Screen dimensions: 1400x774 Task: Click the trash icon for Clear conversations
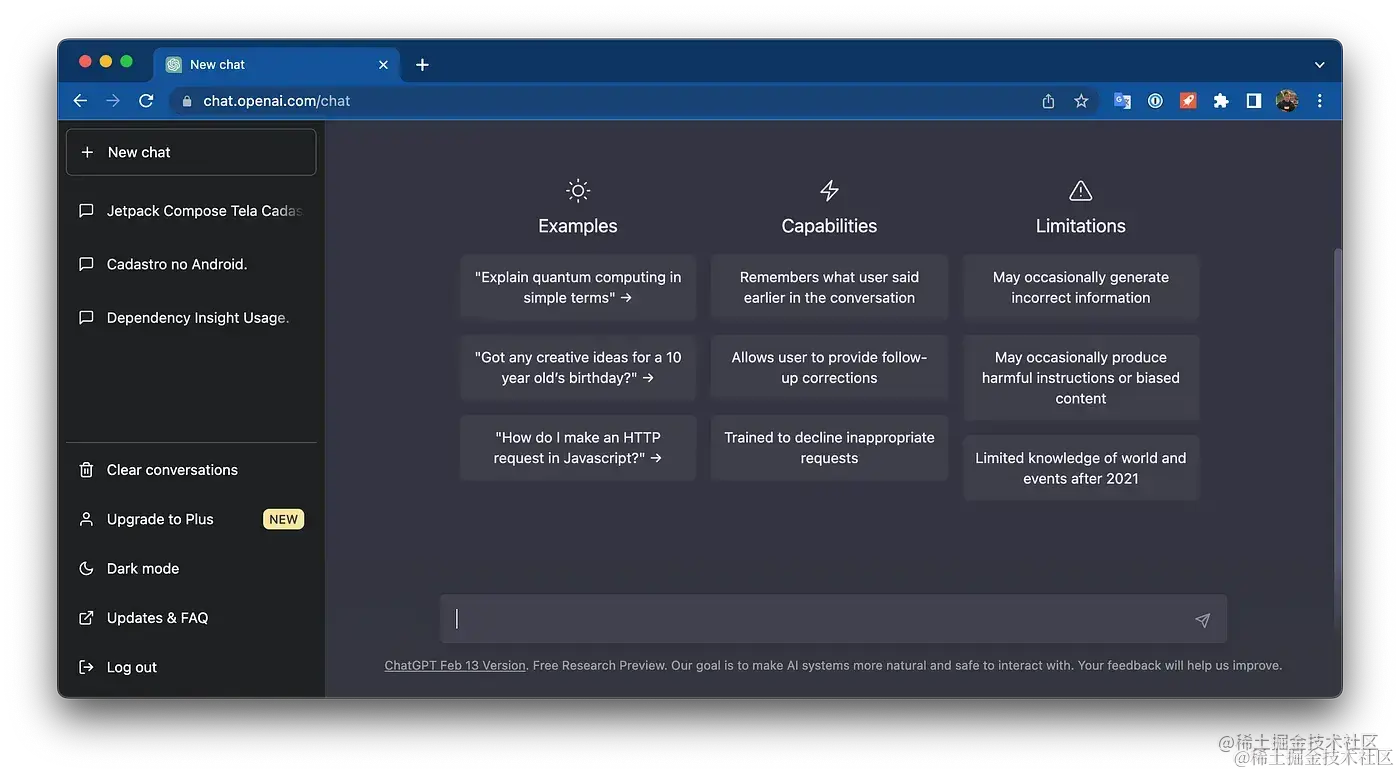point(86,470)
